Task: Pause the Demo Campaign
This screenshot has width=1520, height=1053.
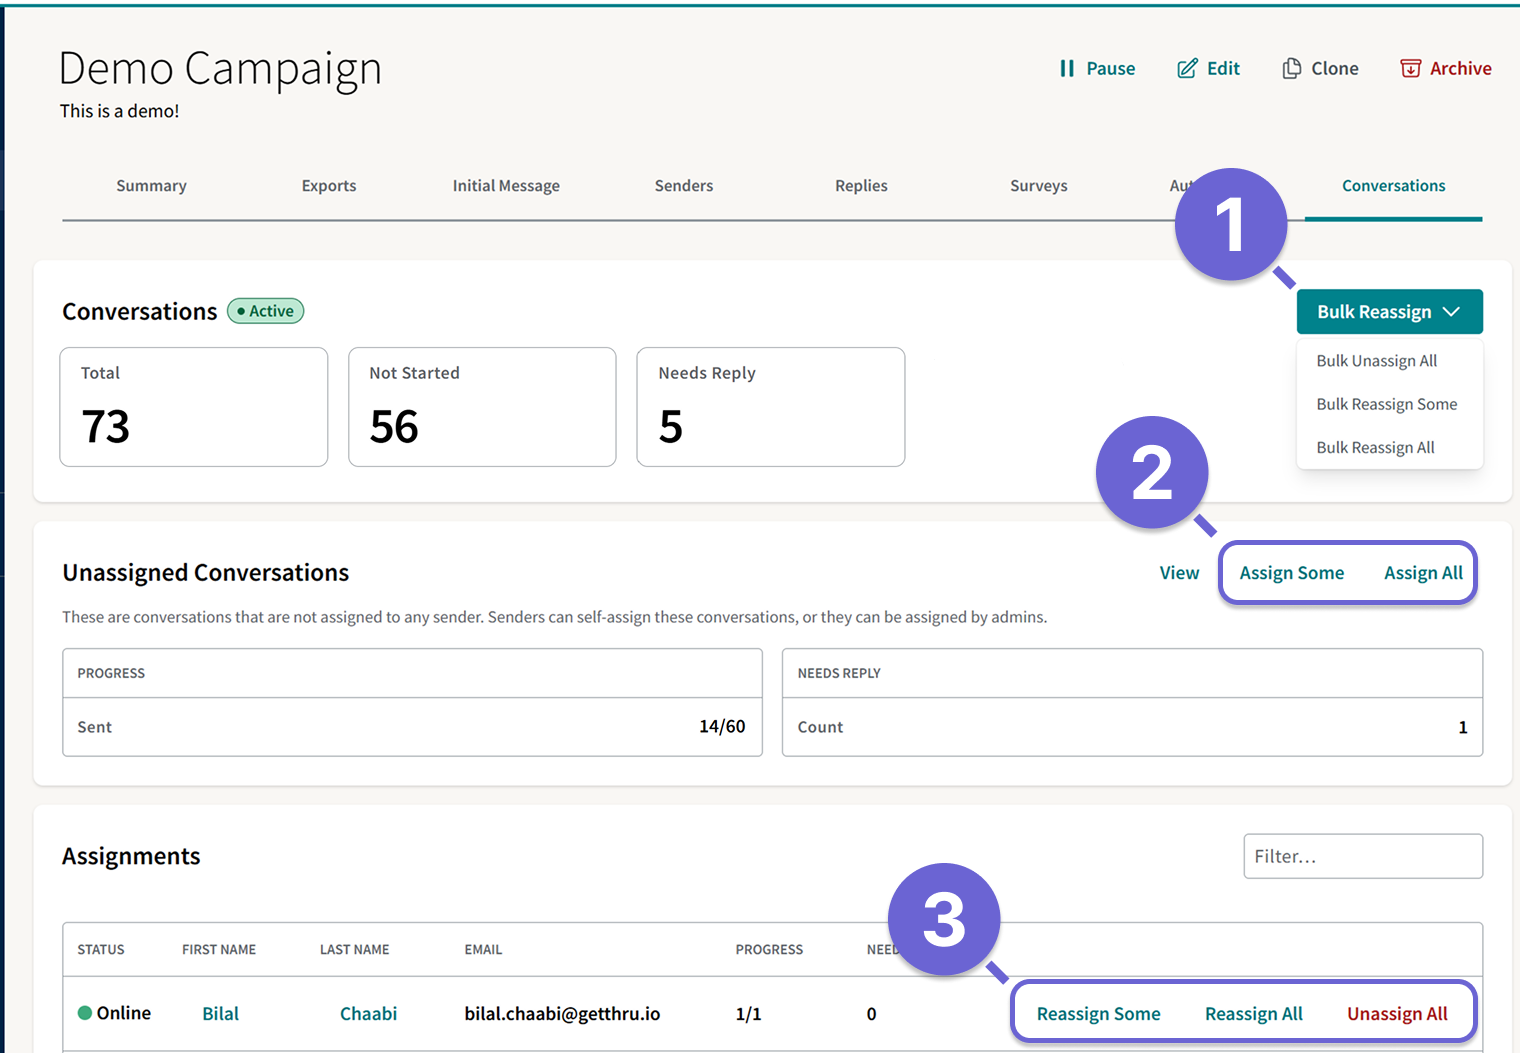Action: click(1098, 68)
